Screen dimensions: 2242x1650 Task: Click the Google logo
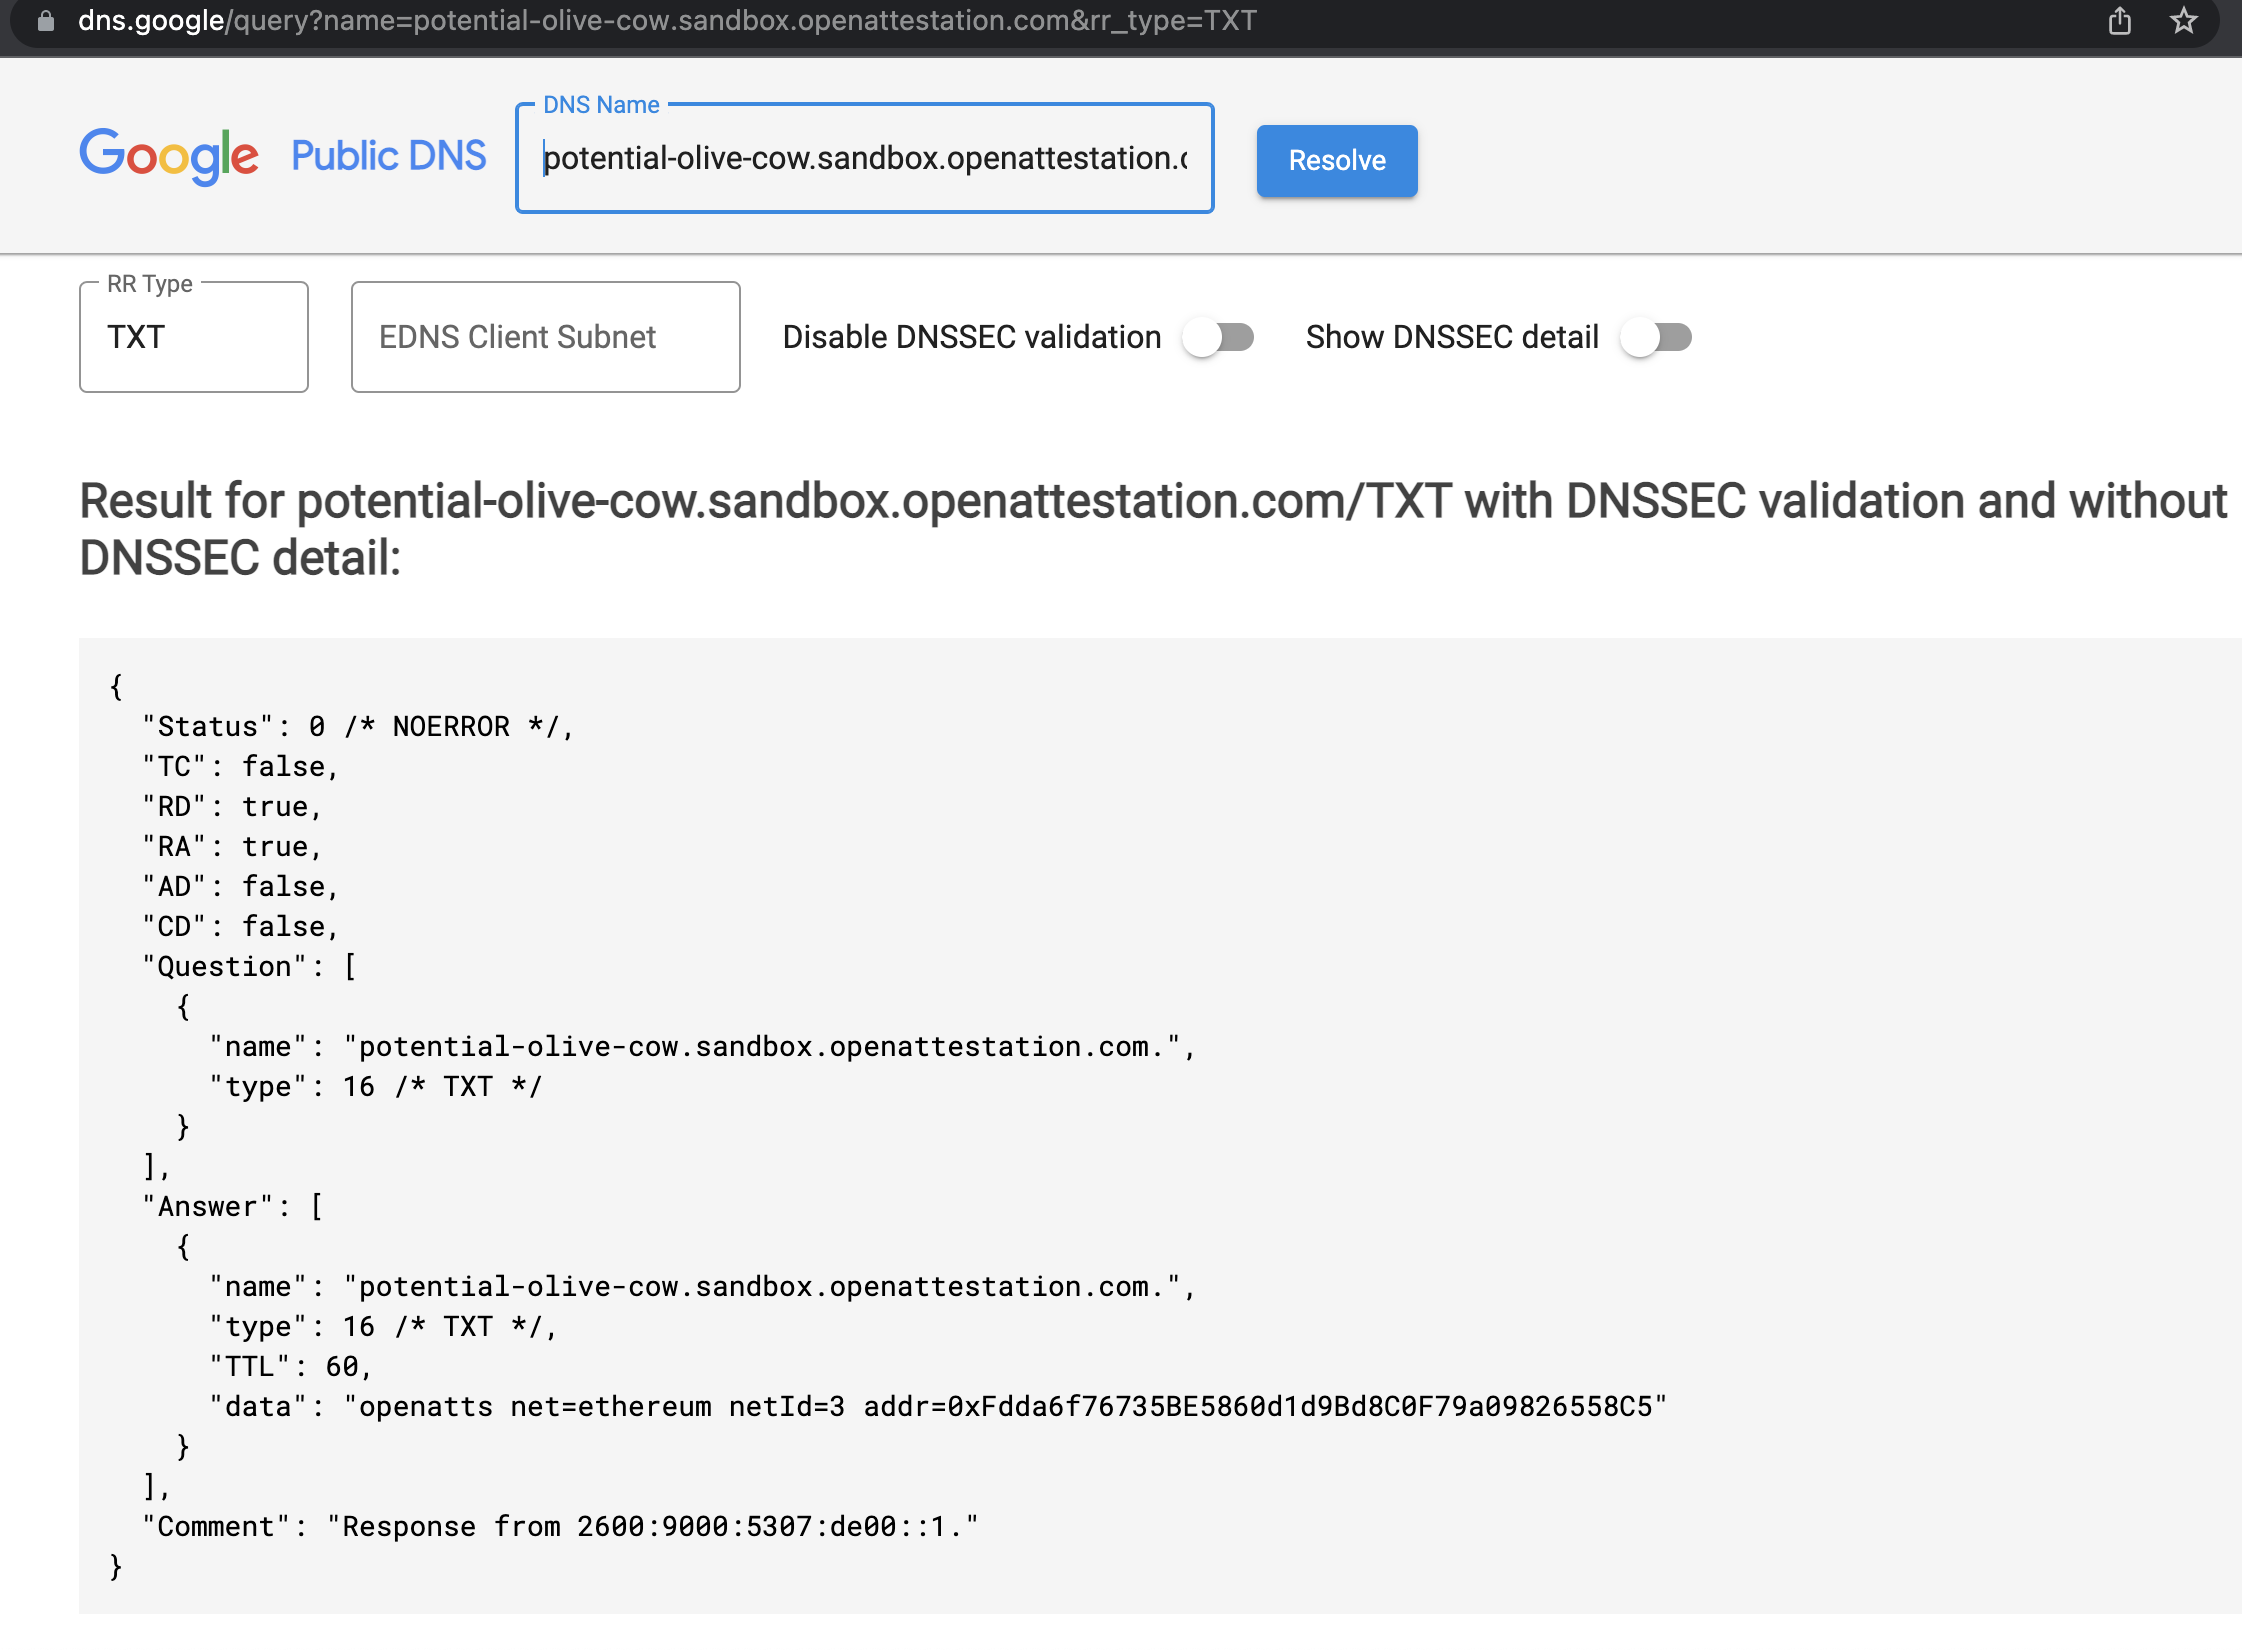[169, 157]
